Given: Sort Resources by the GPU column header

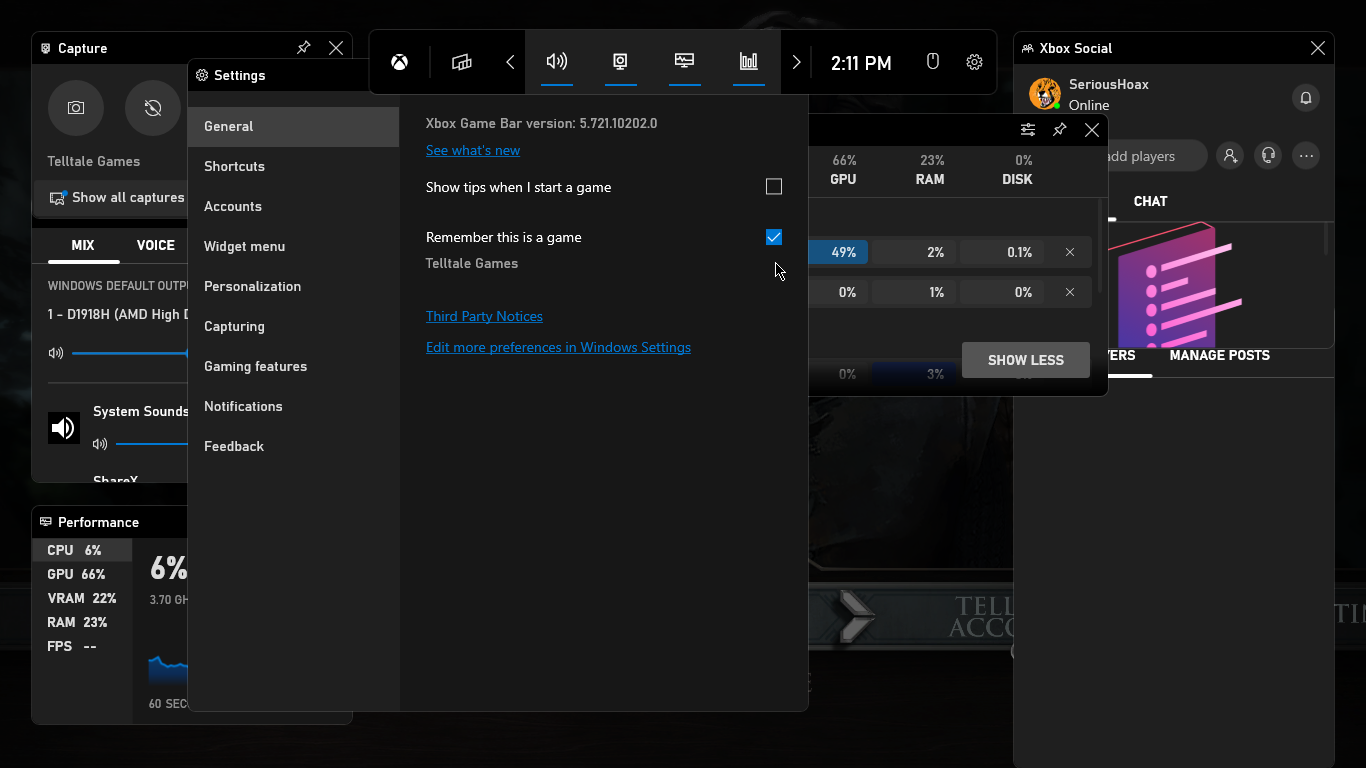Looking at the screenshot, I should 843,170.
